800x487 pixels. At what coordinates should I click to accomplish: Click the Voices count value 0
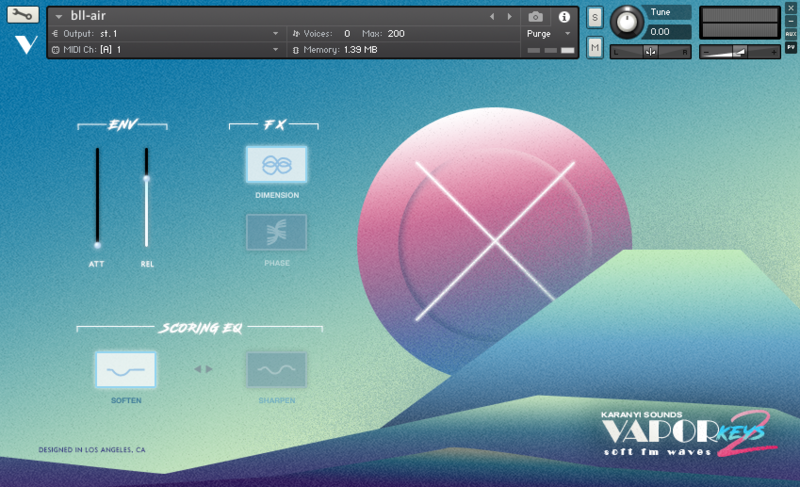pyautogui.click(x=347, y=34)
